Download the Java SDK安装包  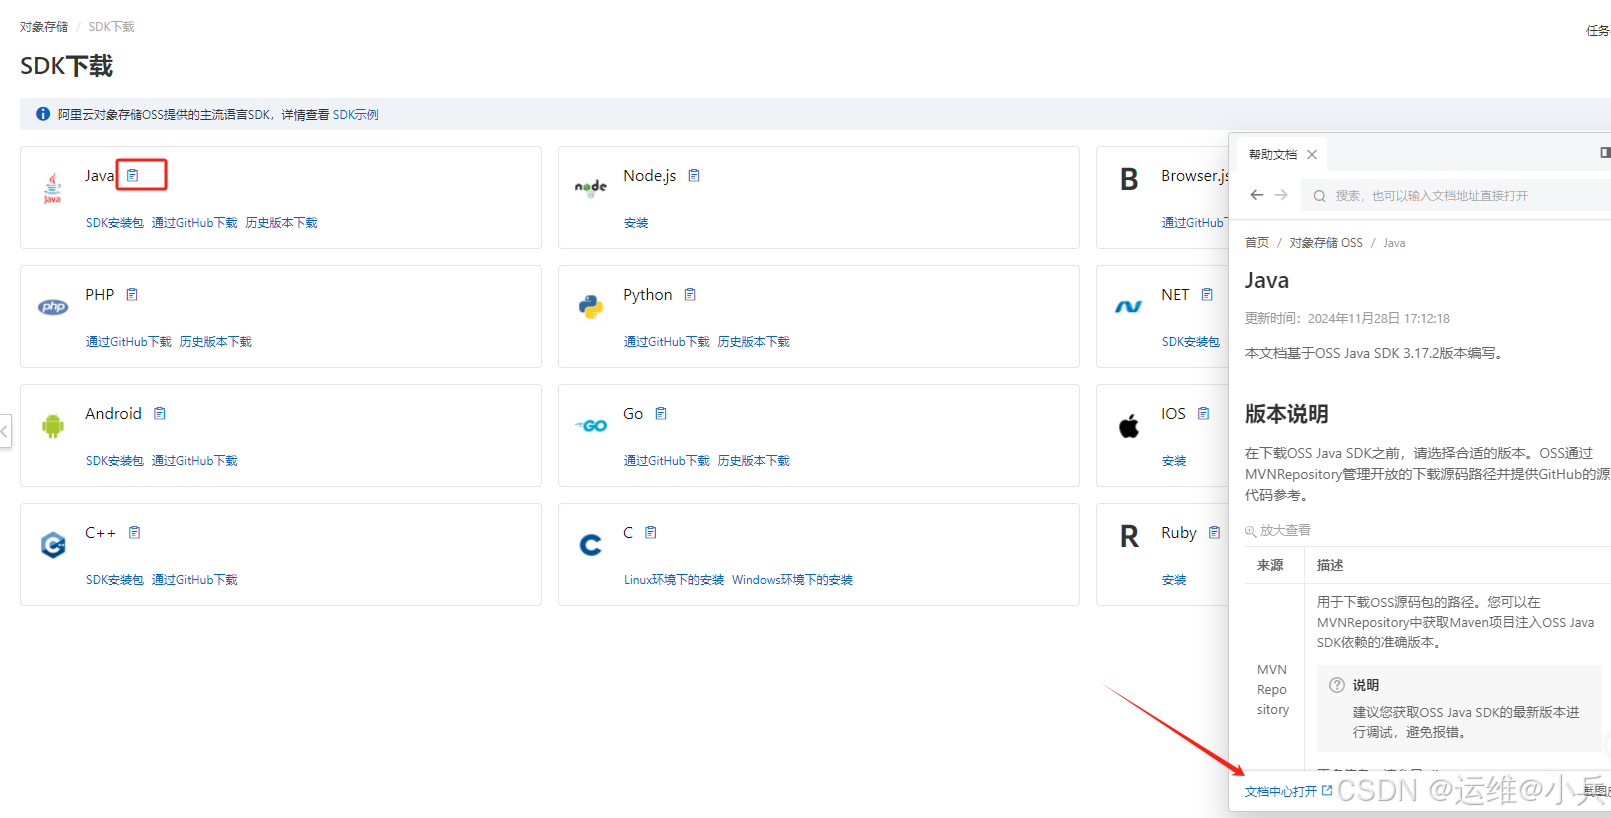tap(114, 223)
